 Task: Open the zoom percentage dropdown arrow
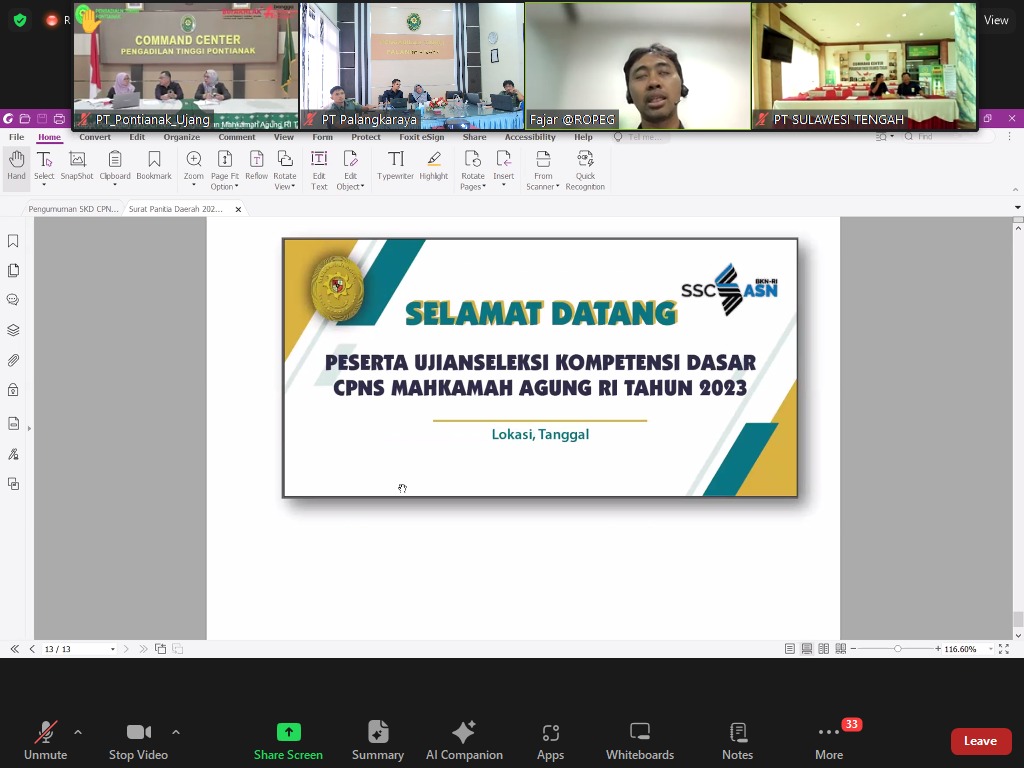click(991, 648)
